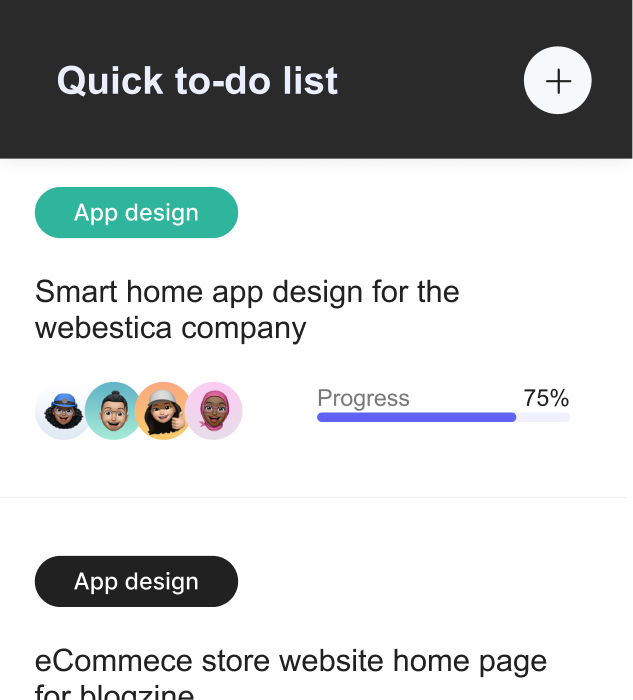Click the green App design tag

tap(136, 213)
